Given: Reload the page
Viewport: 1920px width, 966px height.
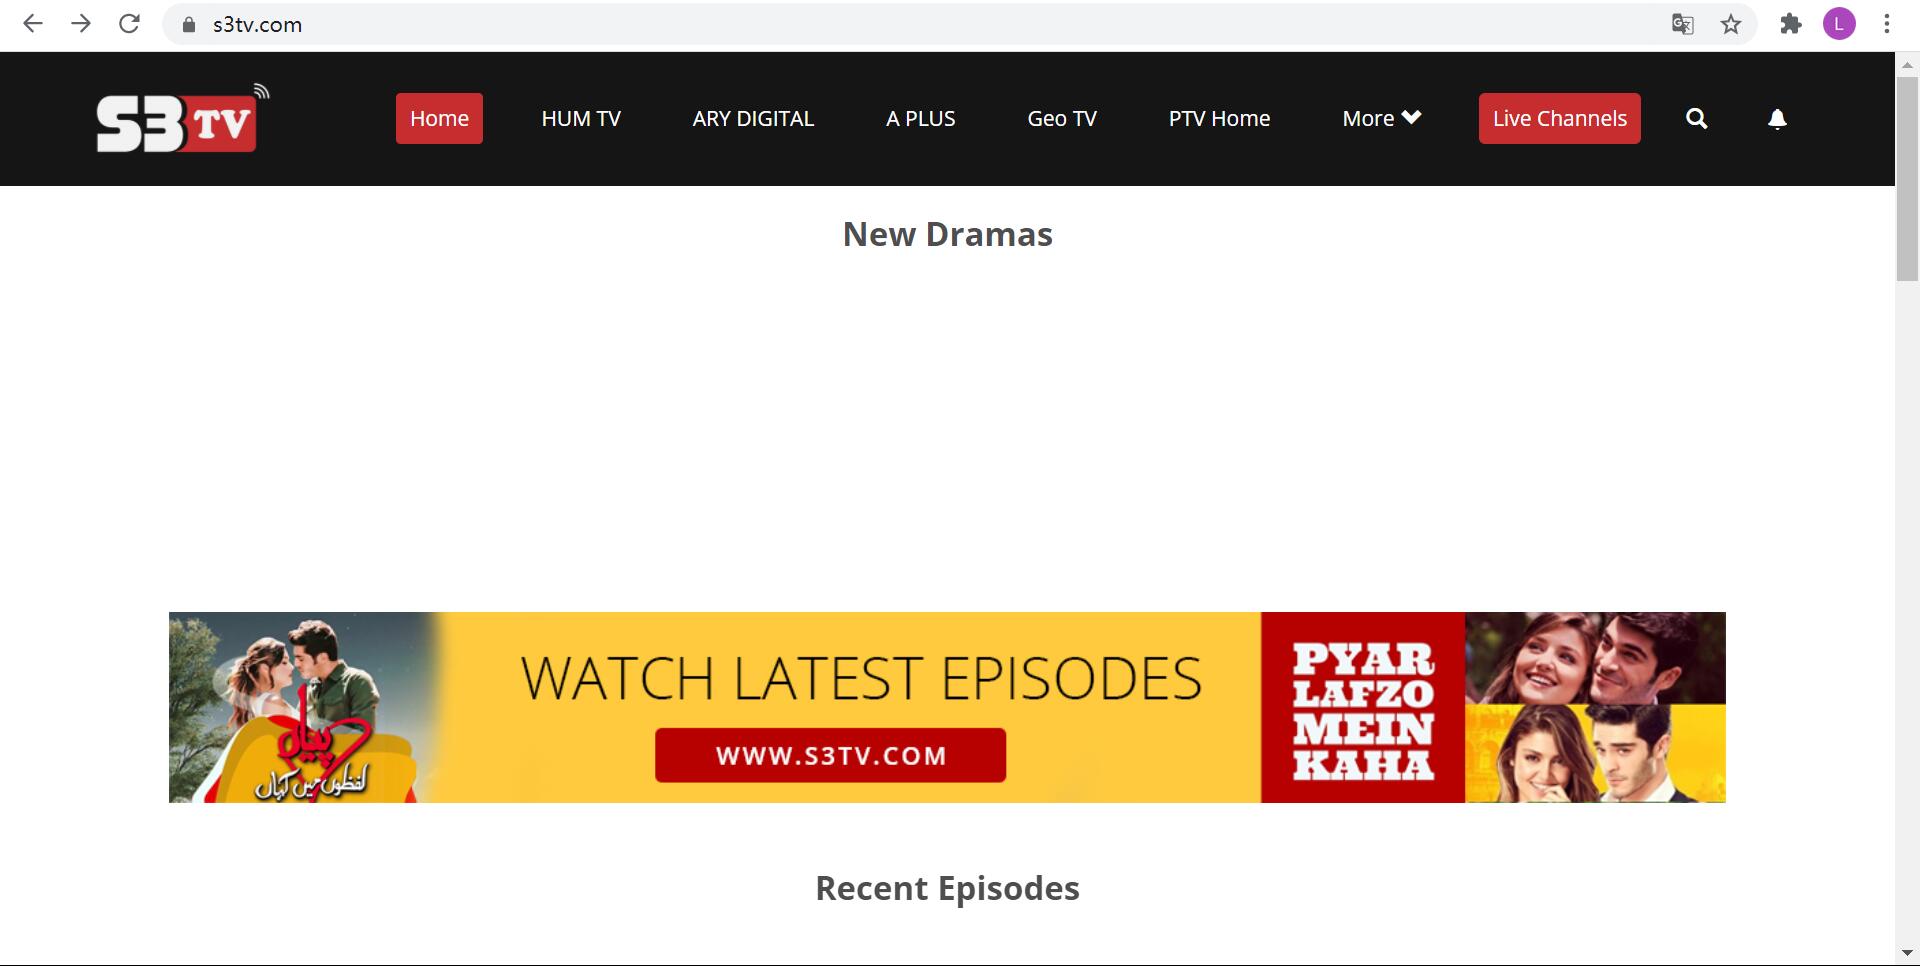Looking at the screenshot, I should pos(129,24).
